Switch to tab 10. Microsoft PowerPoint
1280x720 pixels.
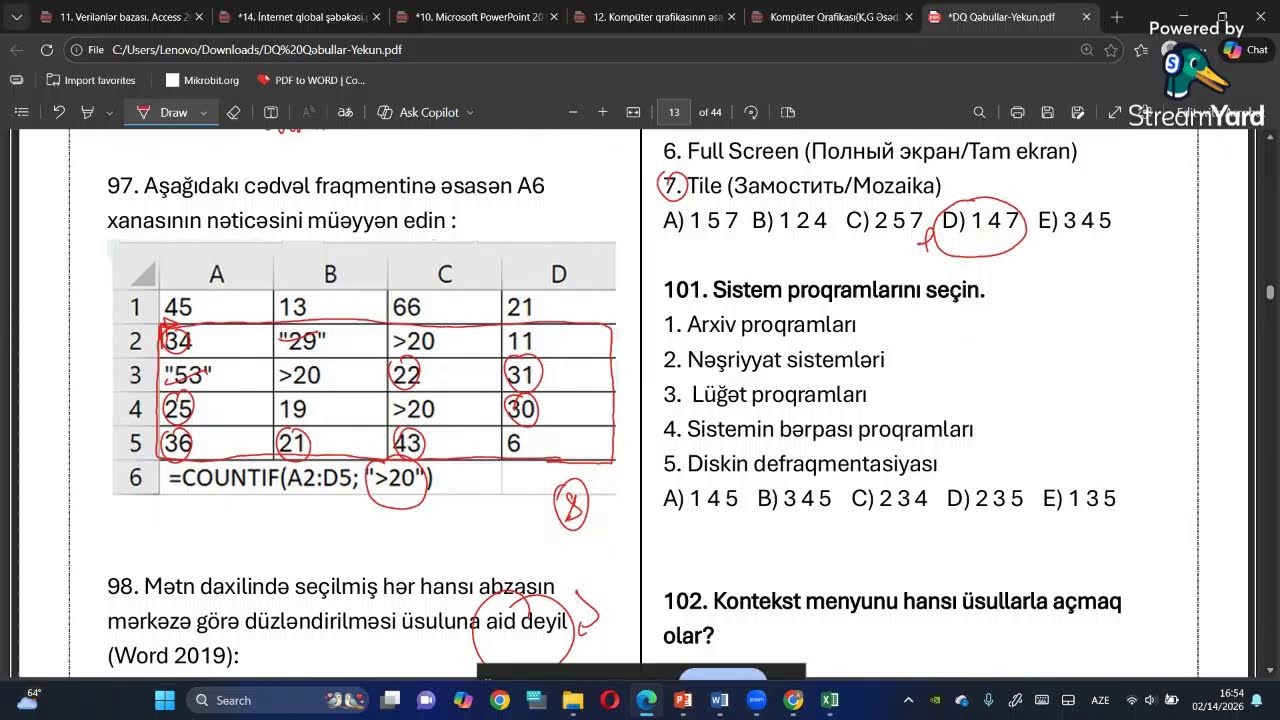click(476, 17)
